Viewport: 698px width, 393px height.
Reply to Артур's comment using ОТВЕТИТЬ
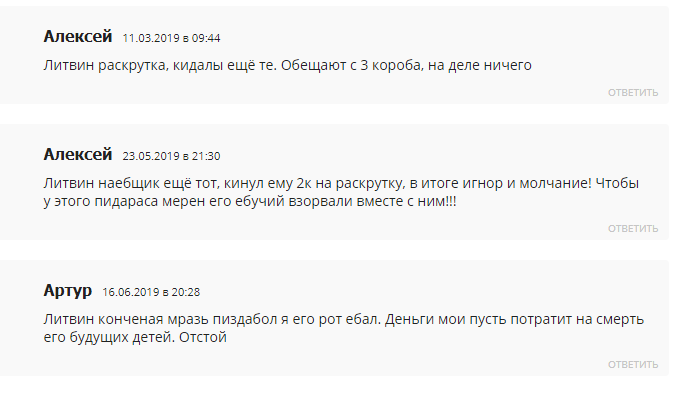633,365
